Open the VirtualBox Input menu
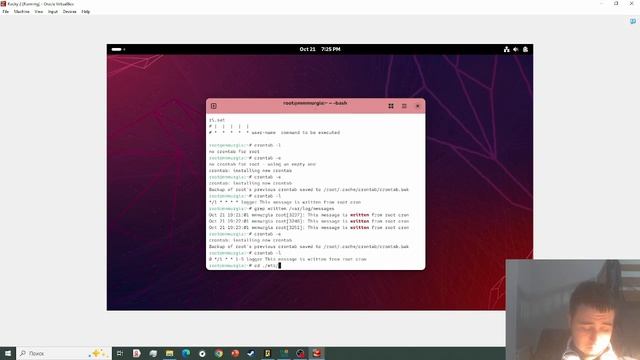 point(53,12)
